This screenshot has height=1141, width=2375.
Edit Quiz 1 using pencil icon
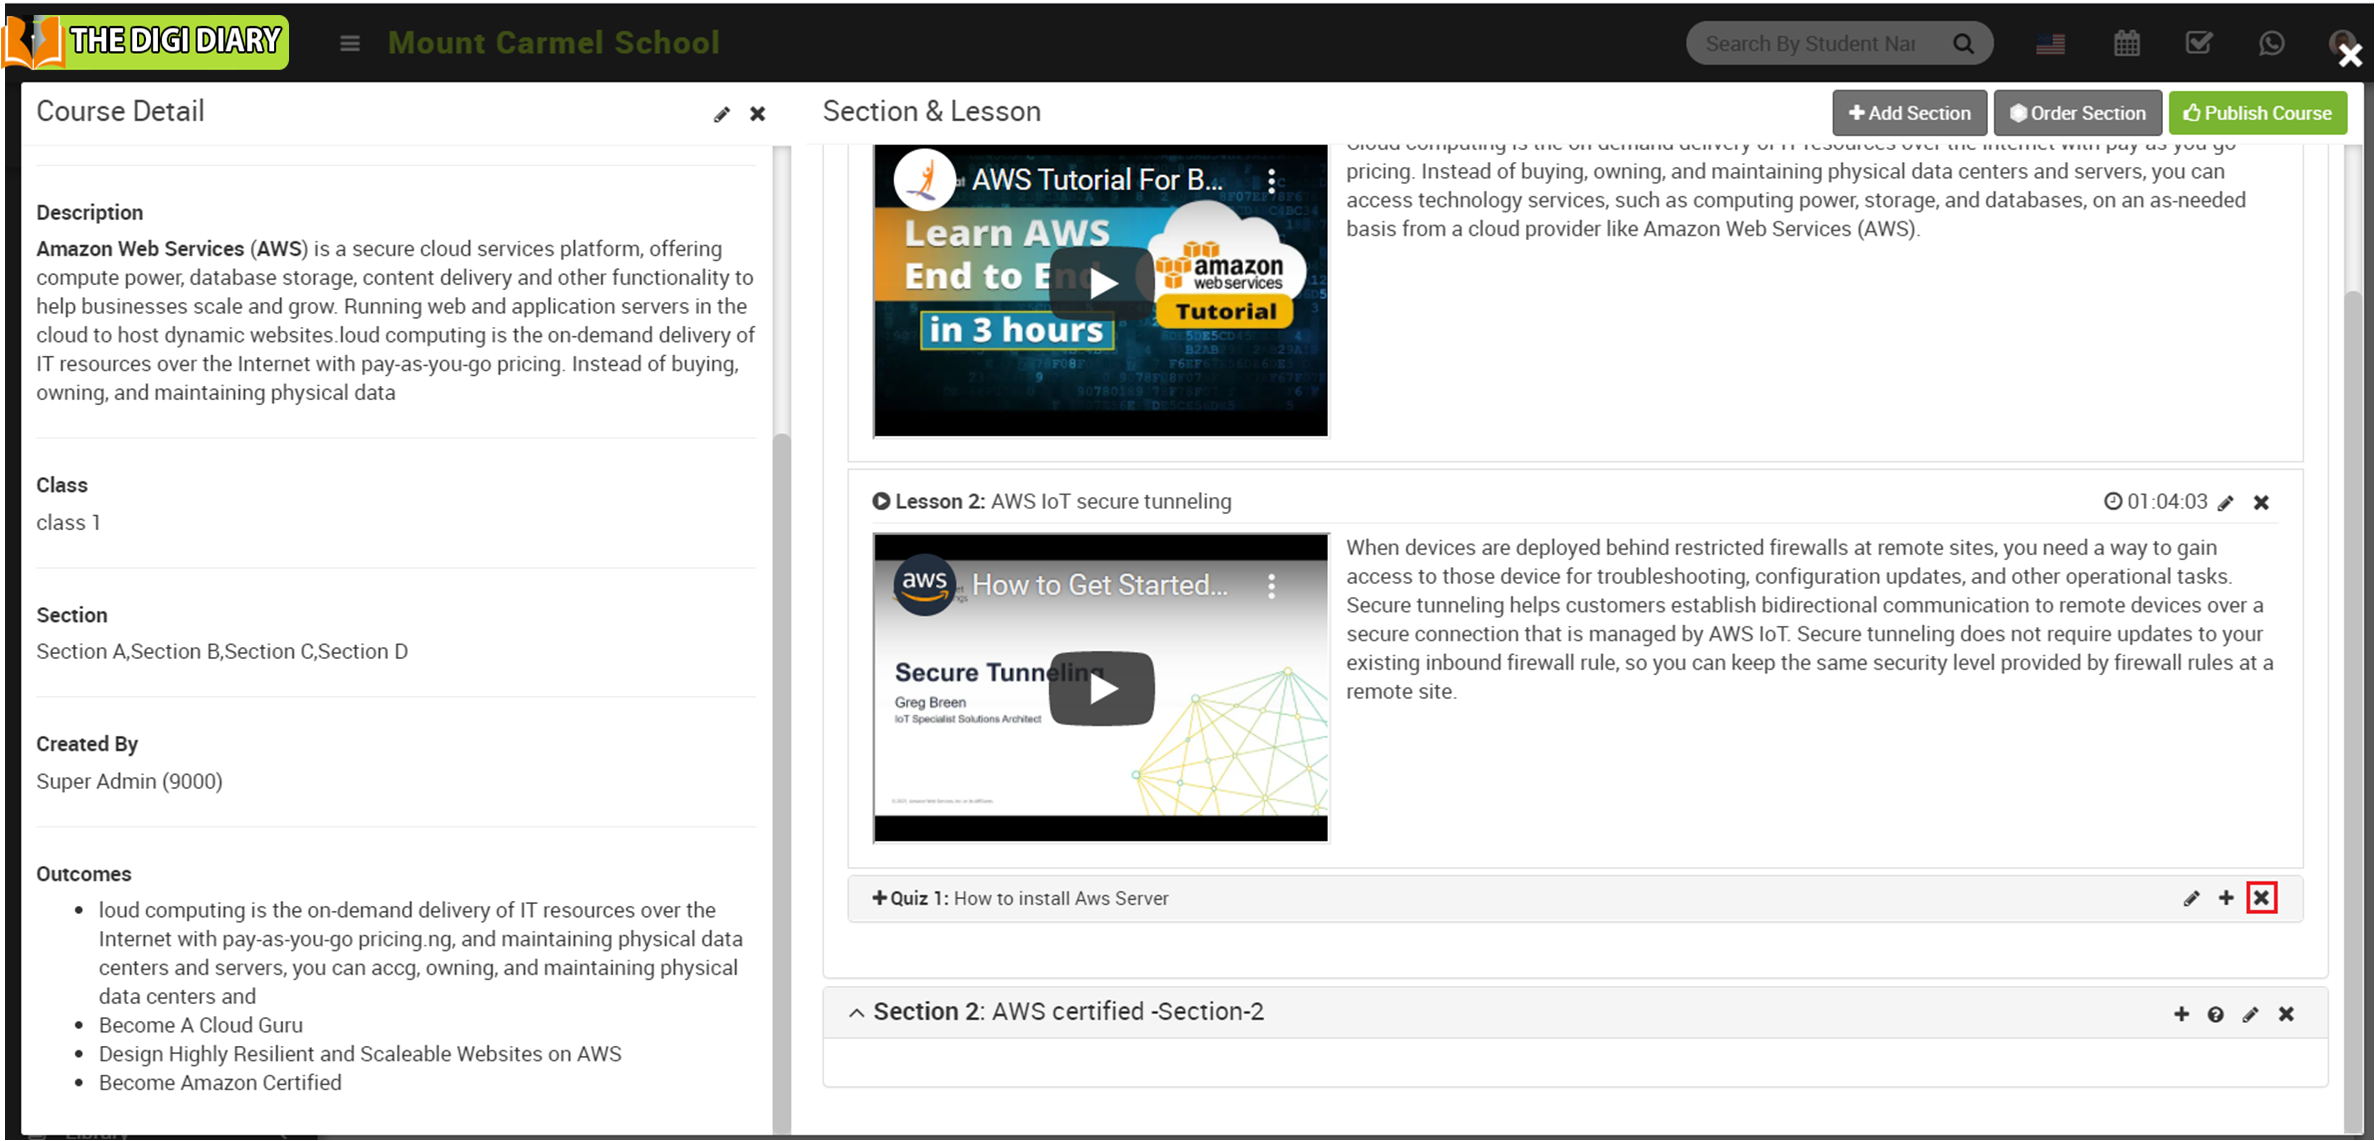pyautogui.click(x=2191, y=899)
